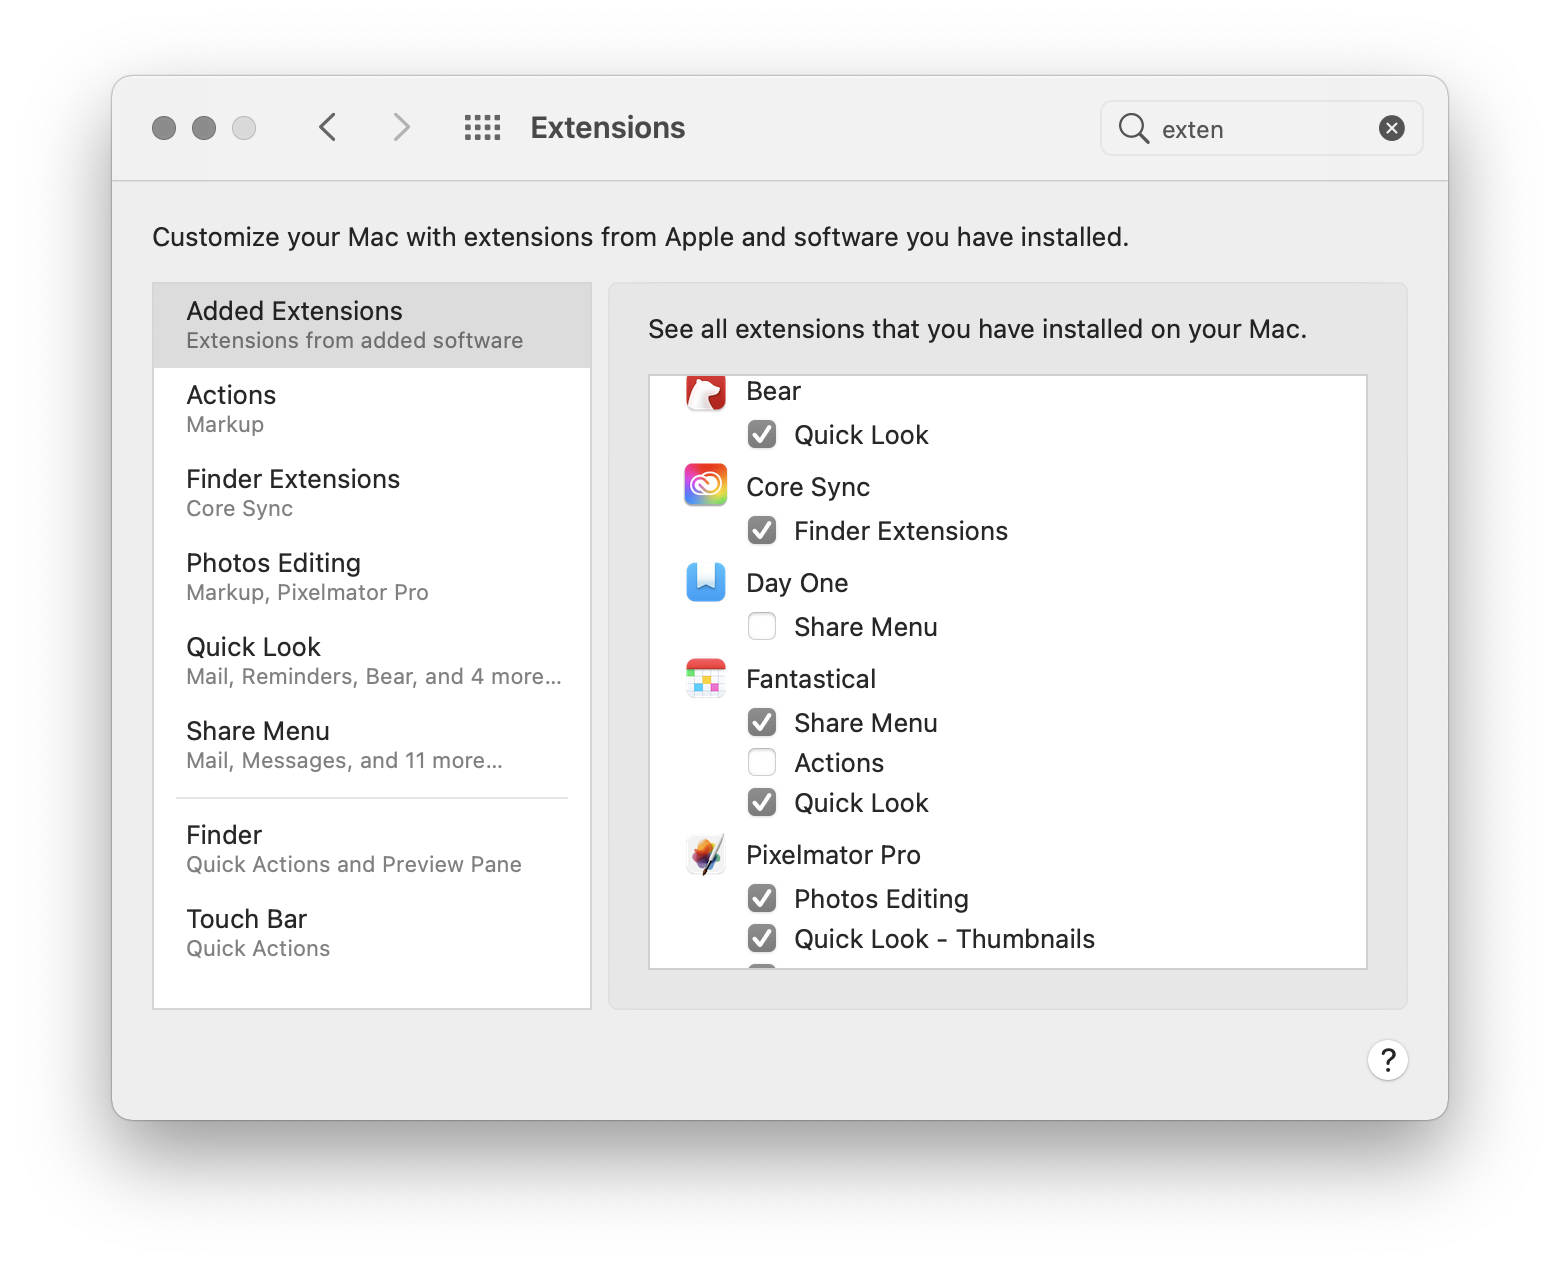Screen dimensions: 1560x1268
Task: Click the minimize window button
Action: pos(204,128)
